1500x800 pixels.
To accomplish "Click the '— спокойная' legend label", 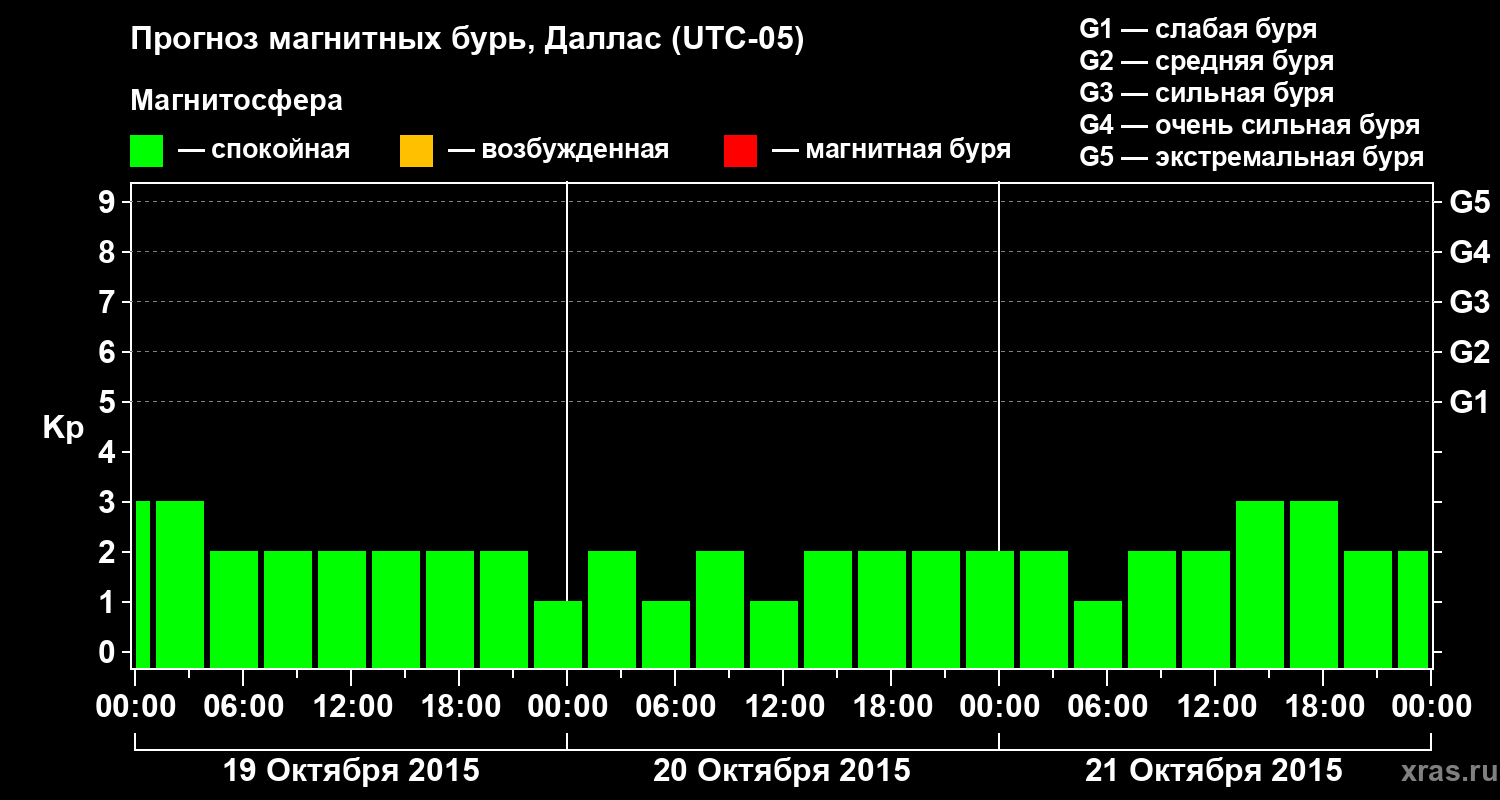I will click(x=264, y=150).
